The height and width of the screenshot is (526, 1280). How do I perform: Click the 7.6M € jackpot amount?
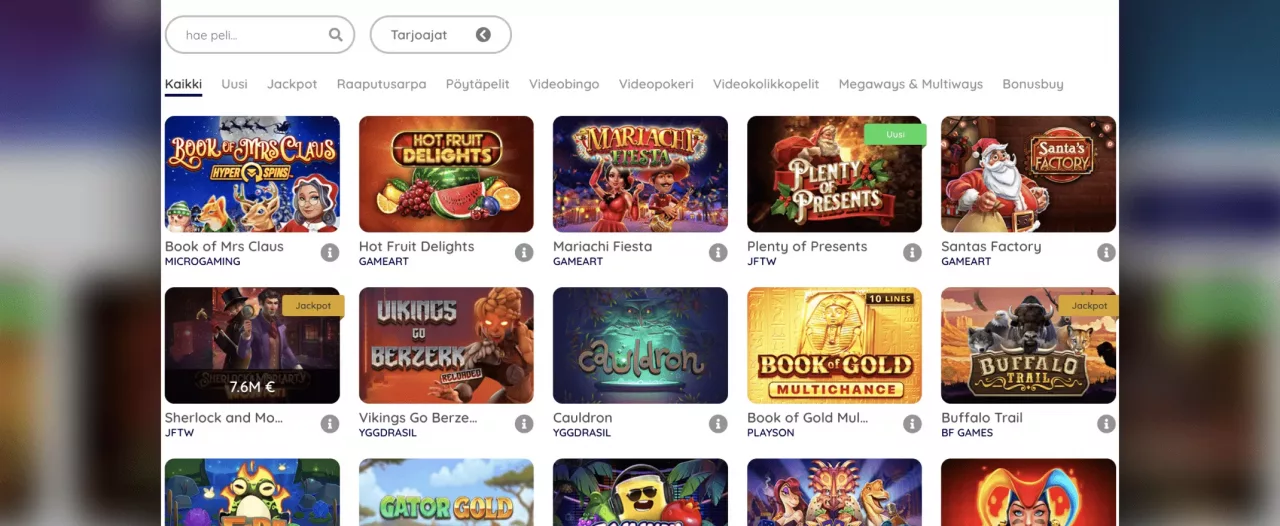pyautogui.click(x=252, y=386)
